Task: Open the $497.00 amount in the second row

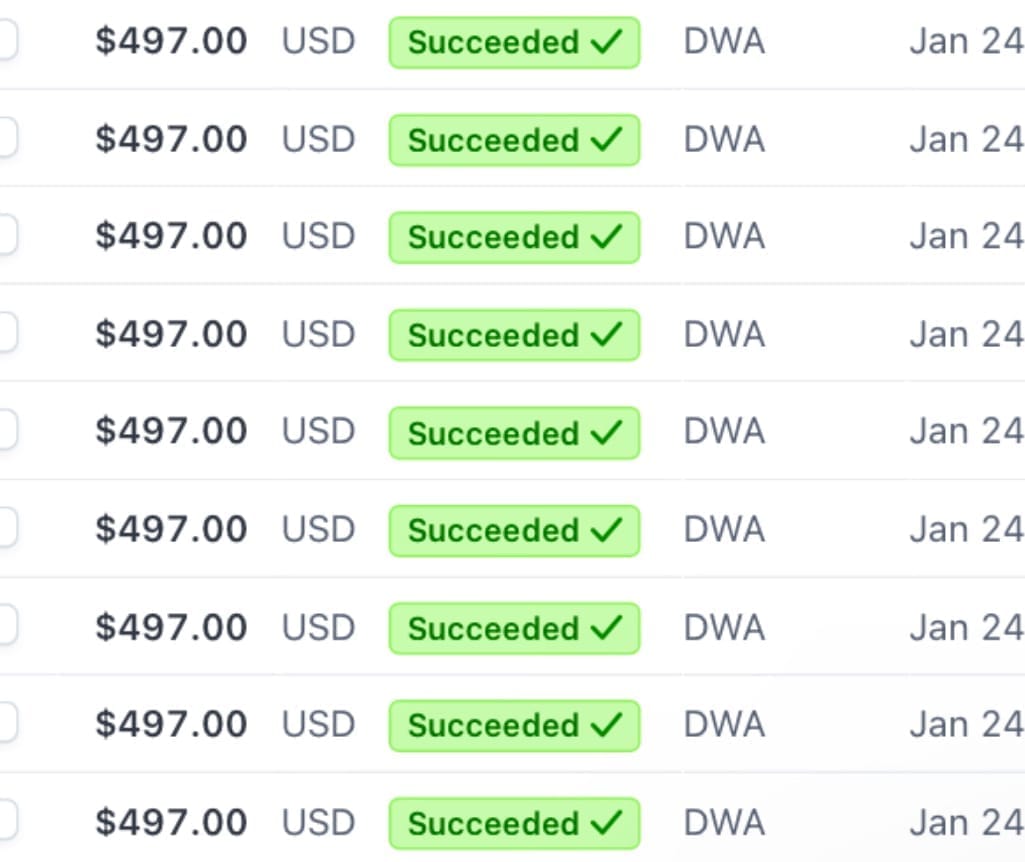Action: tap(171, 139)
